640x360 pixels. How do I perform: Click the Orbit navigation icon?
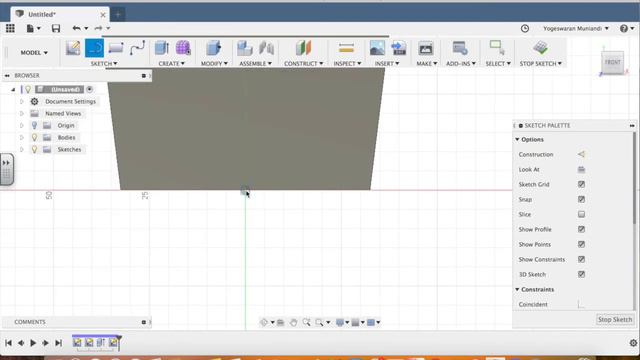point(264,322)
